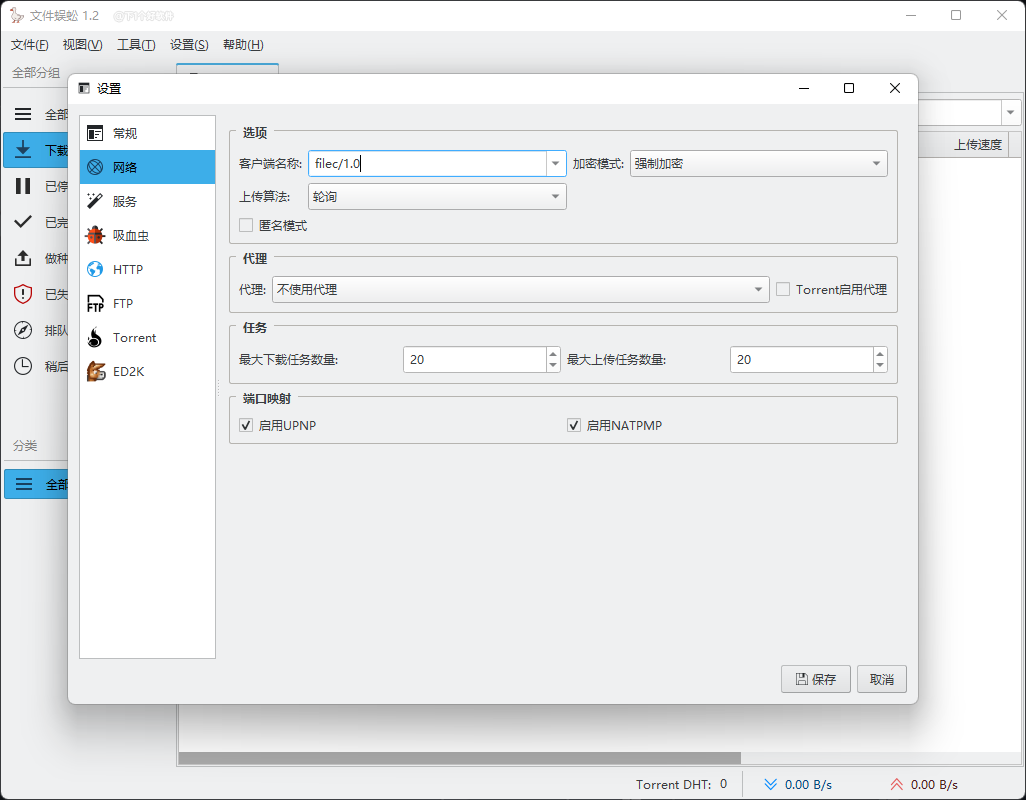This screenshot has height=800, width=1026.
Task: Close the 设置 dialog
Action: point(894,88)
